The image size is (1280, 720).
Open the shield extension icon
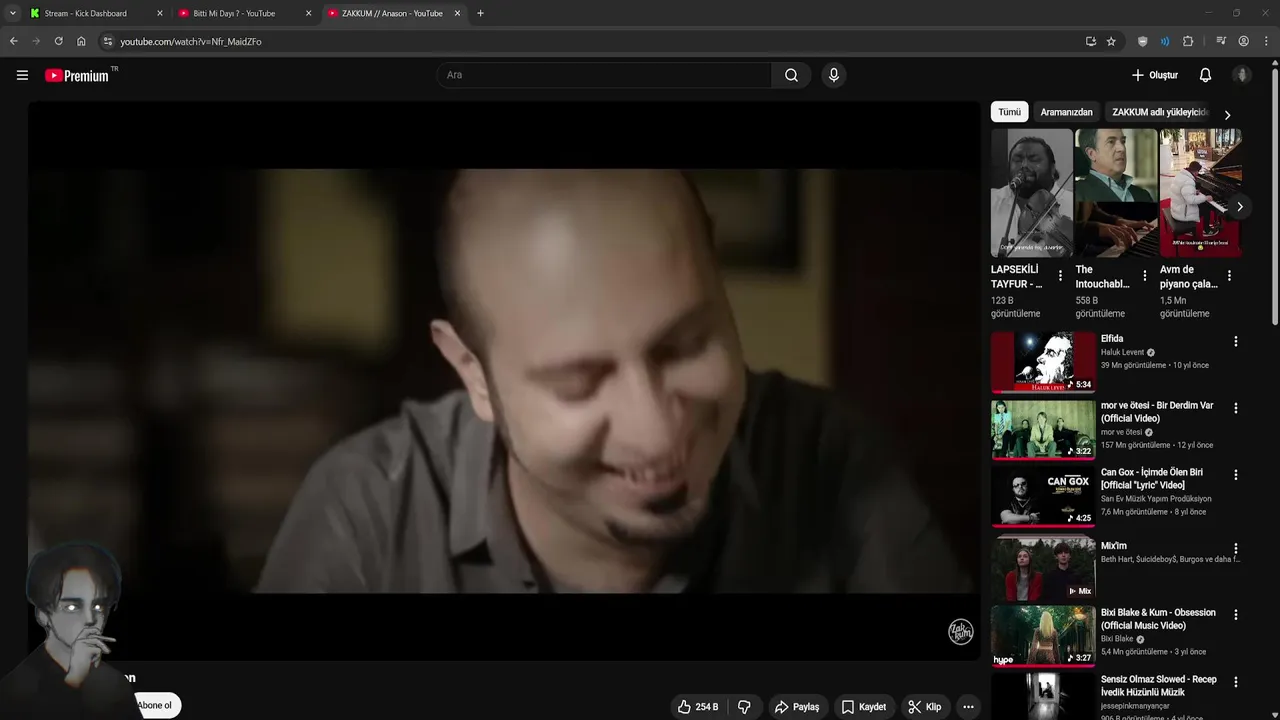click(1143, 41)
